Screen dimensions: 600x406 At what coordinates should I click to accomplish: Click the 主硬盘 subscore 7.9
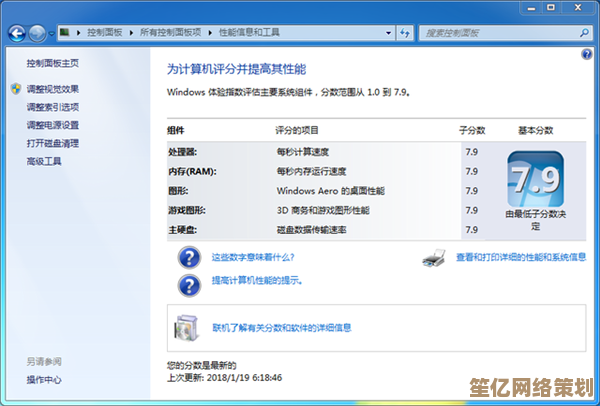pos(471,230)
